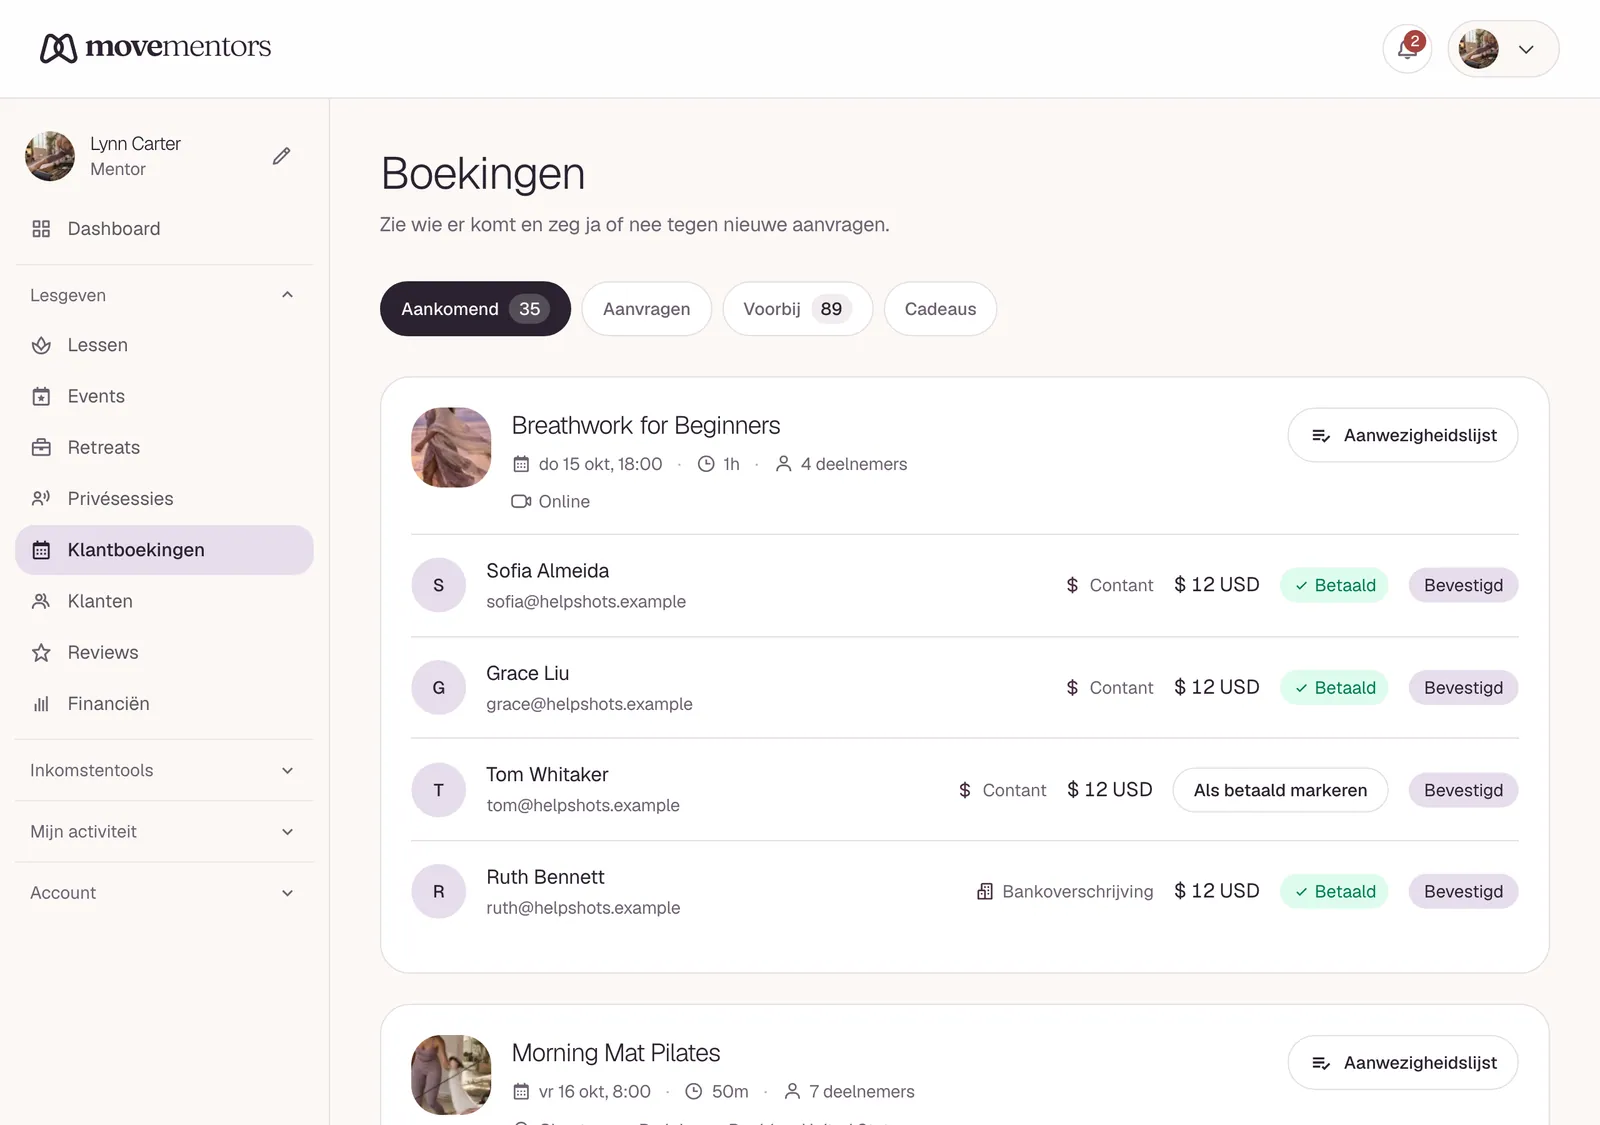Image resolution: width=1600 pixels, height=1125 pixels.
Task: Open Dashboard from the sidebar
Action: [164, 229]
